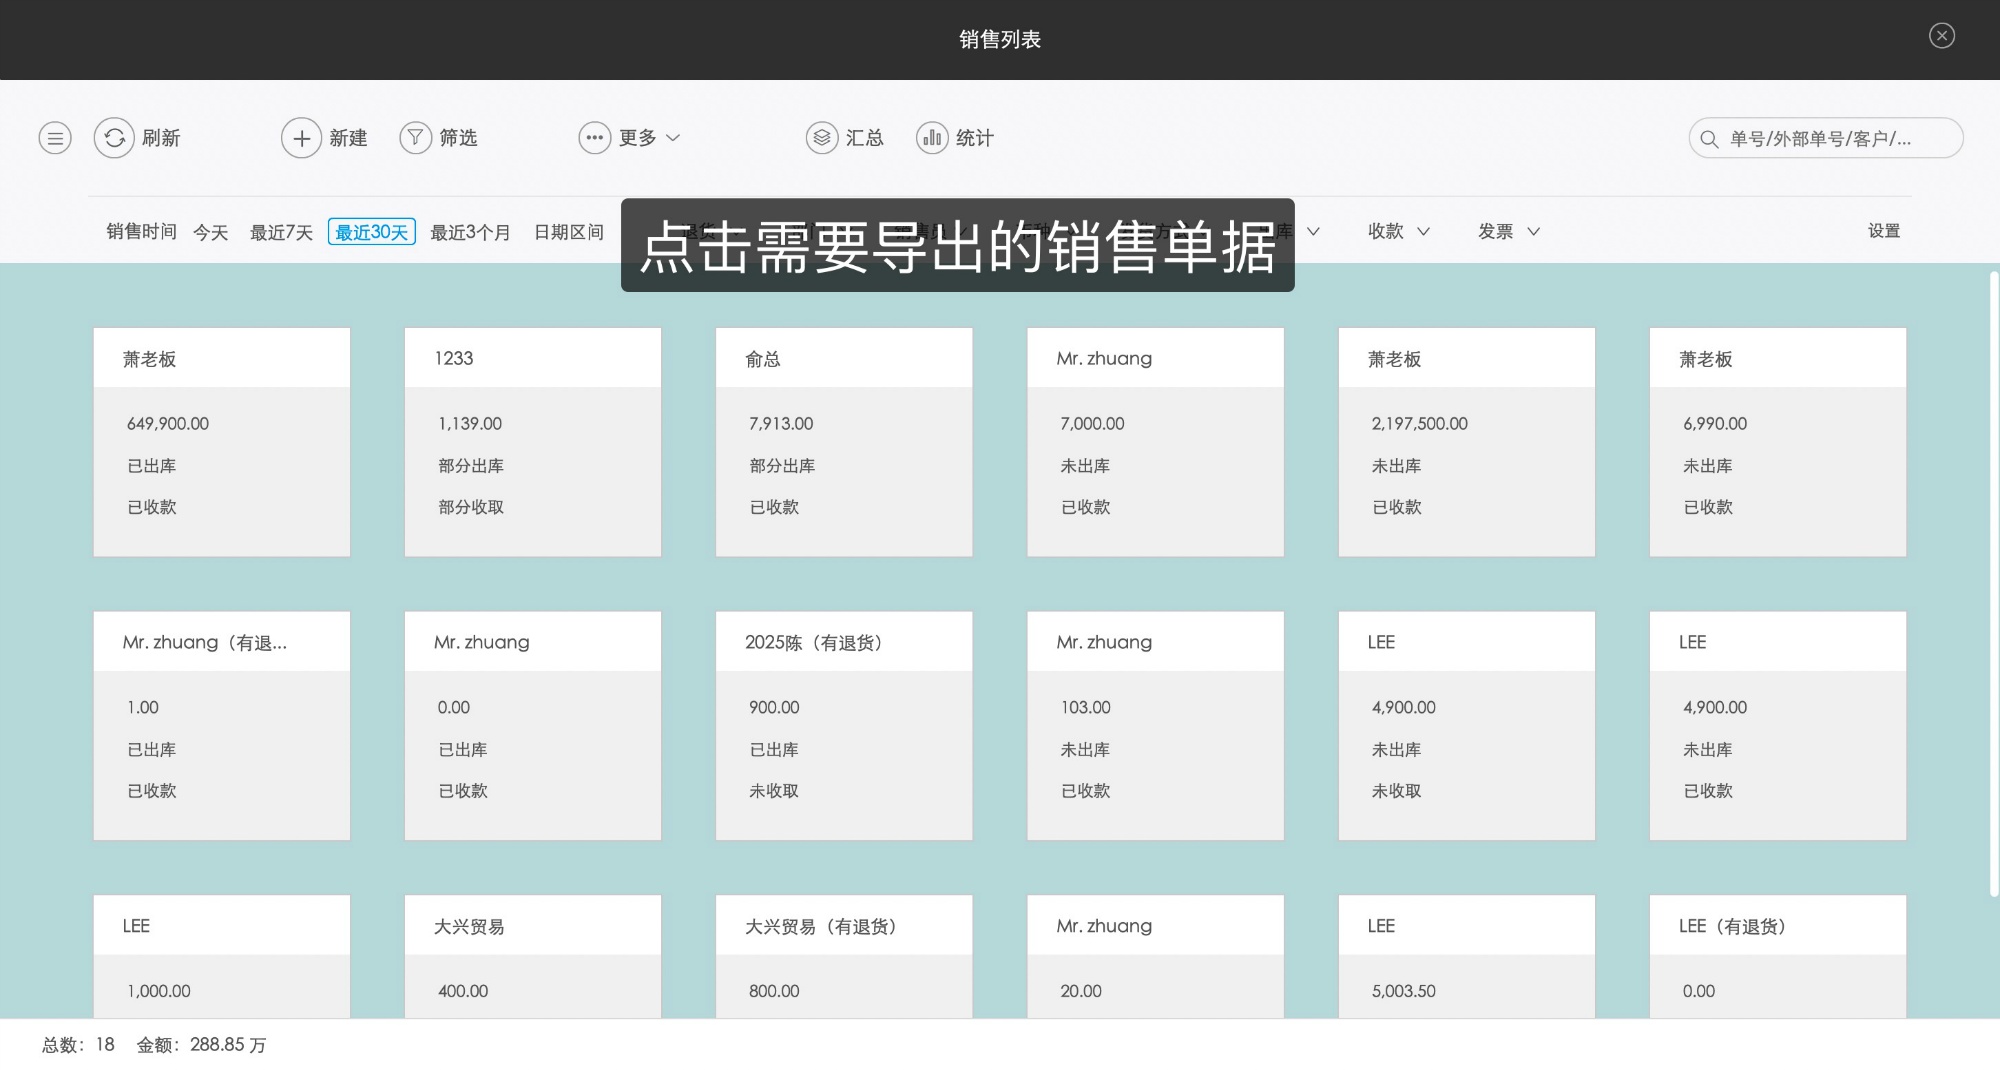
Task: Open the 设置 settings option
Action: click(1884, 231)
